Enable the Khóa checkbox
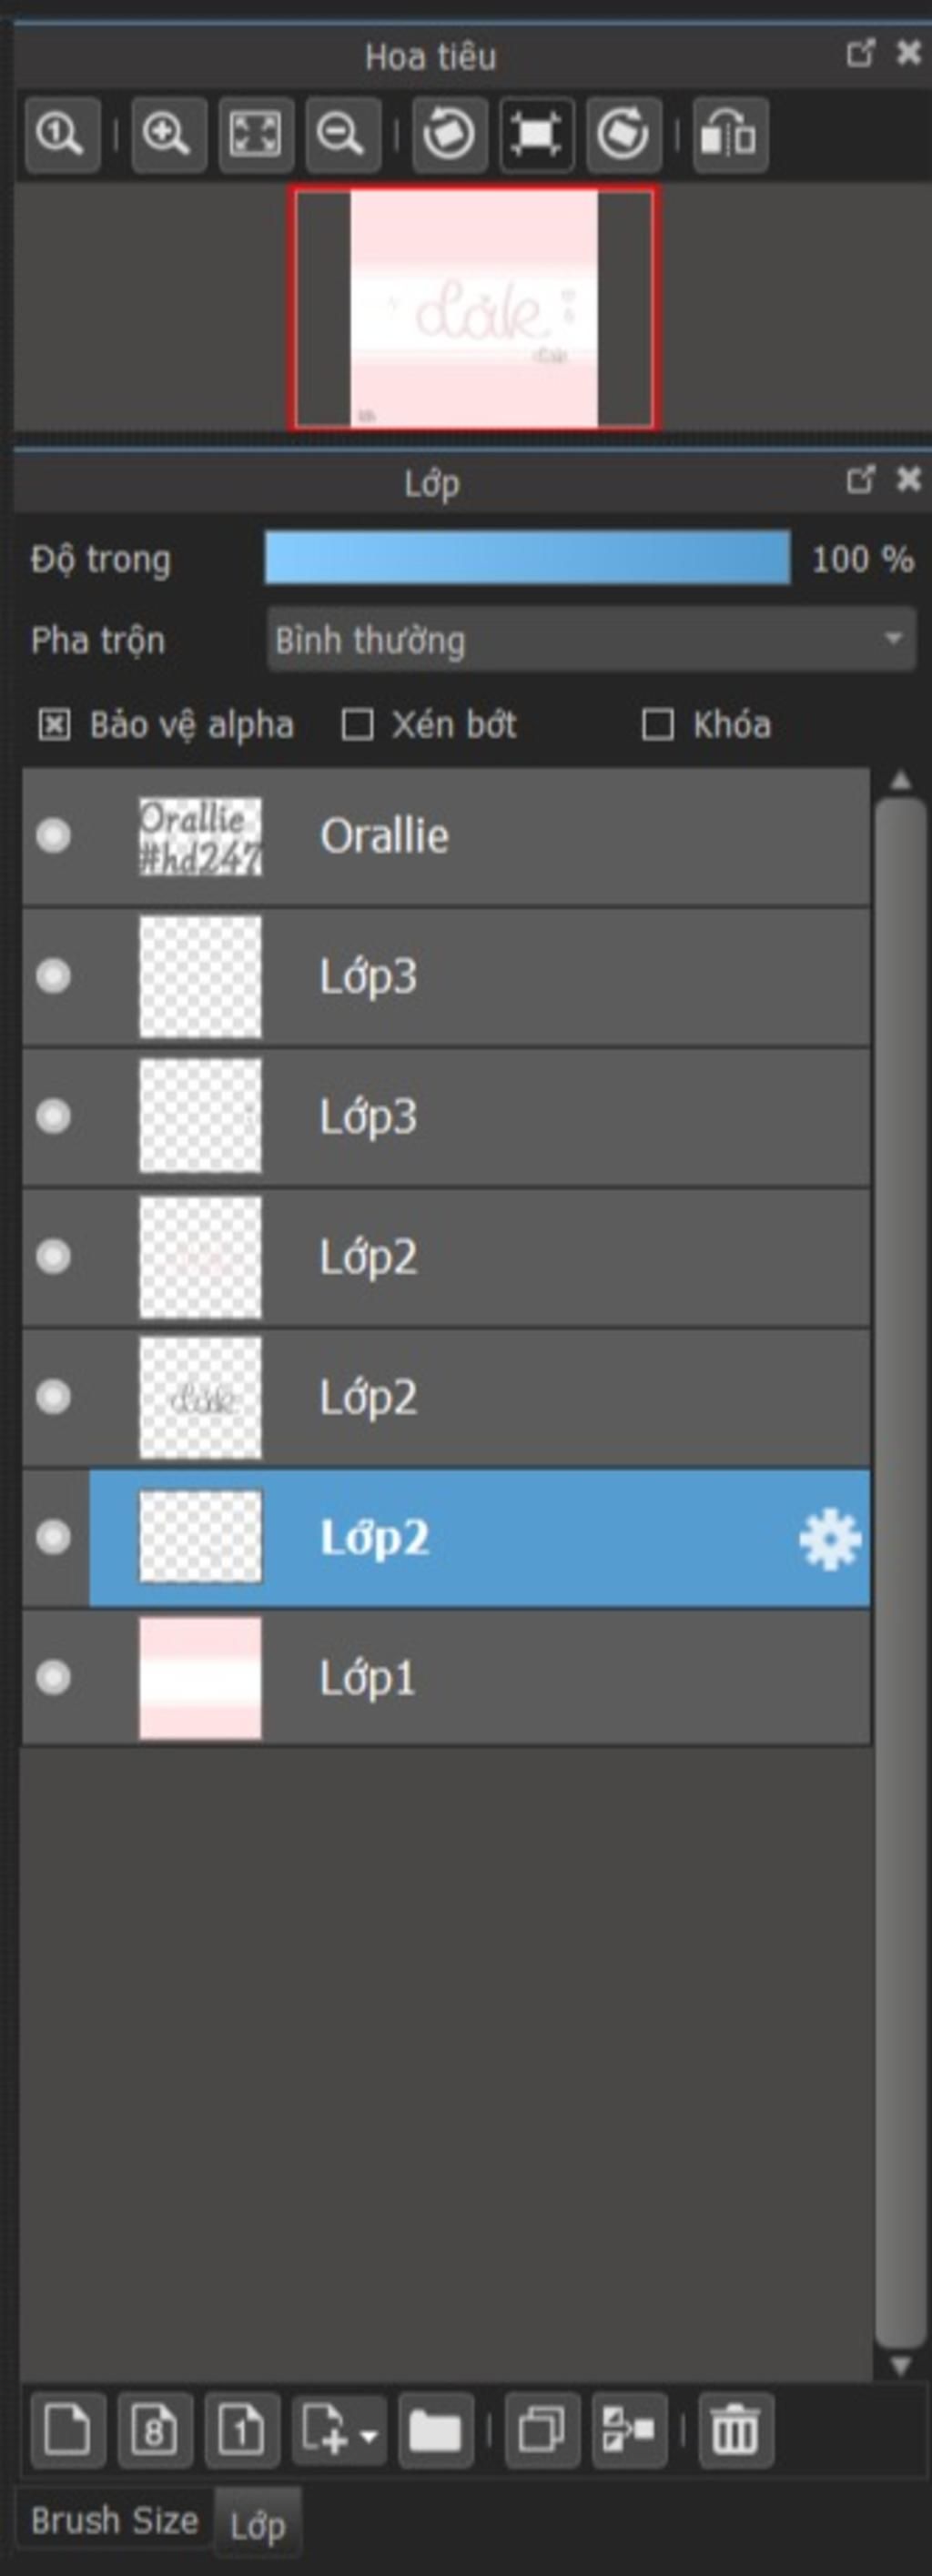The height and width of the screenshot is (2576, 932). point(657,725)
